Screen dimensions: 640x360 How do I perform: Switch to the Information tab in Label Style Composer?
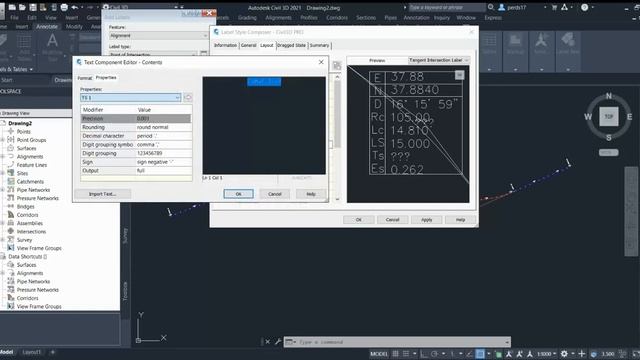point(225,45)
